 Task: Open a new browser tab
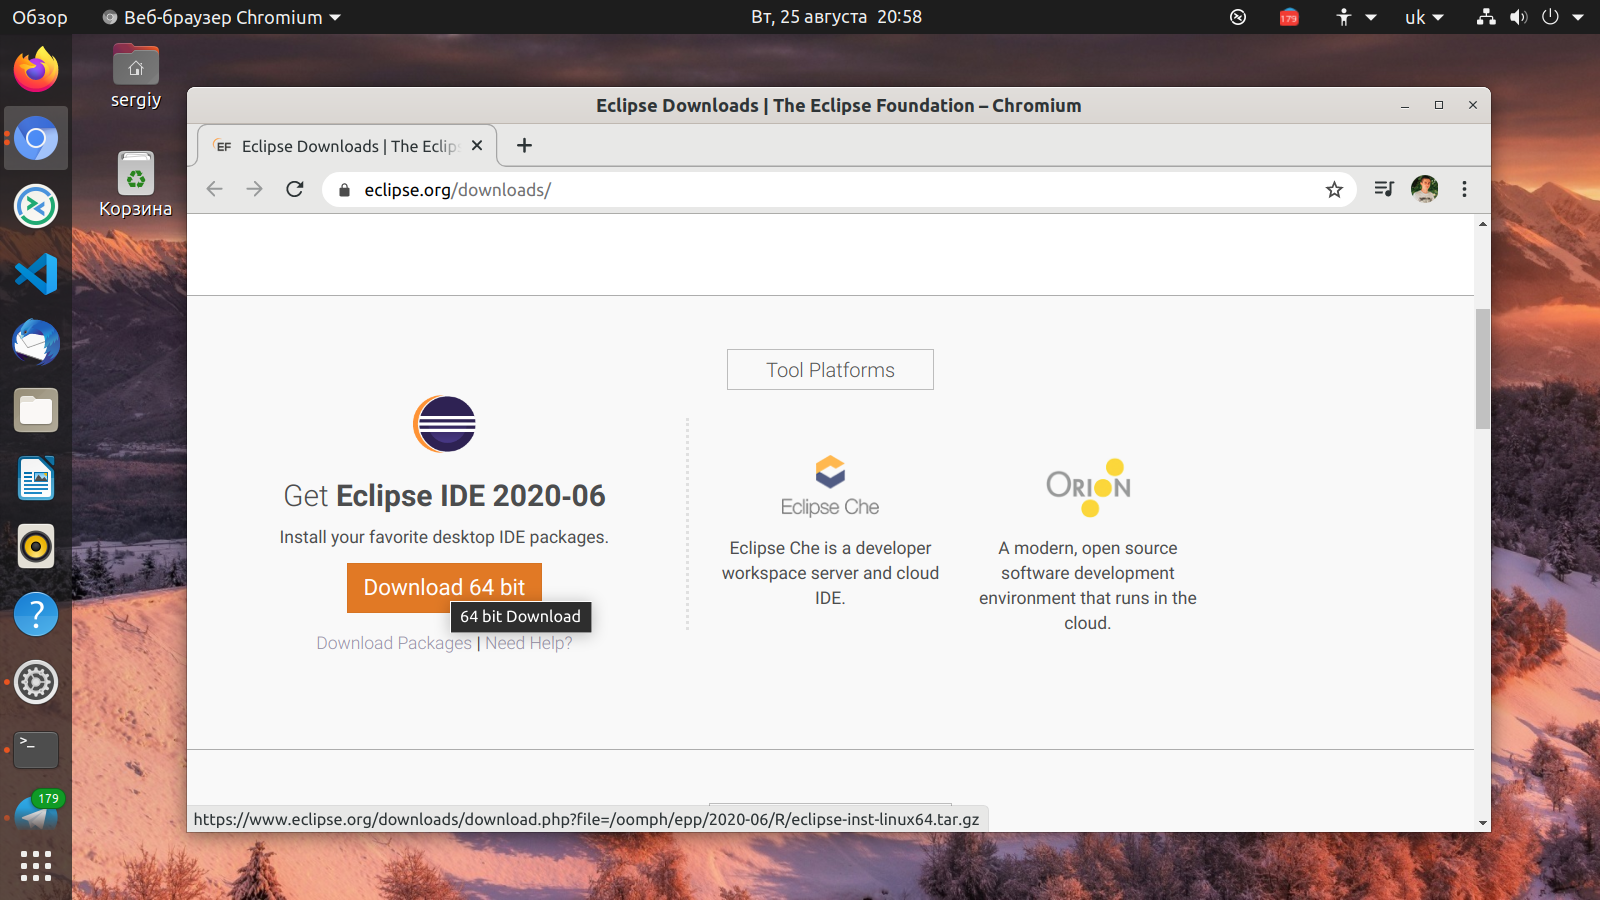(524, 146)
